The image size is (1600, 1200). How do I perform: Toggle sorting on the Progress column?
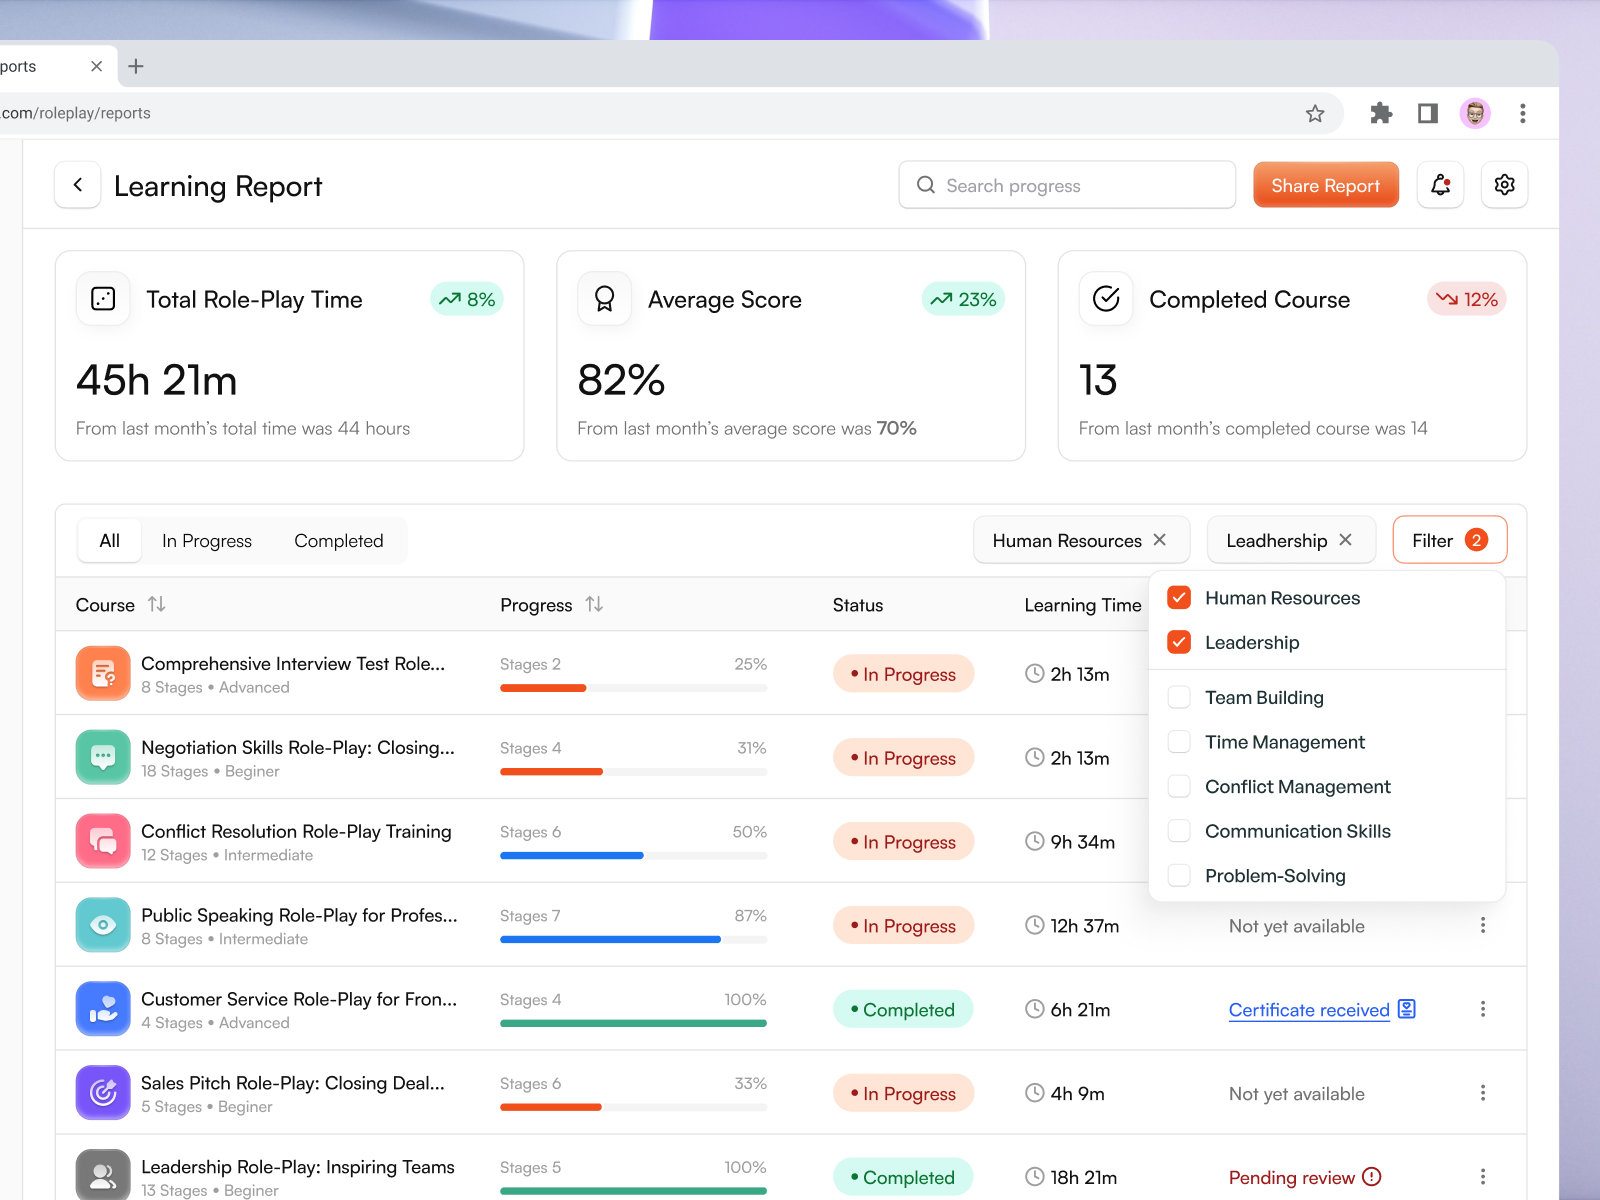coord(594,604)
